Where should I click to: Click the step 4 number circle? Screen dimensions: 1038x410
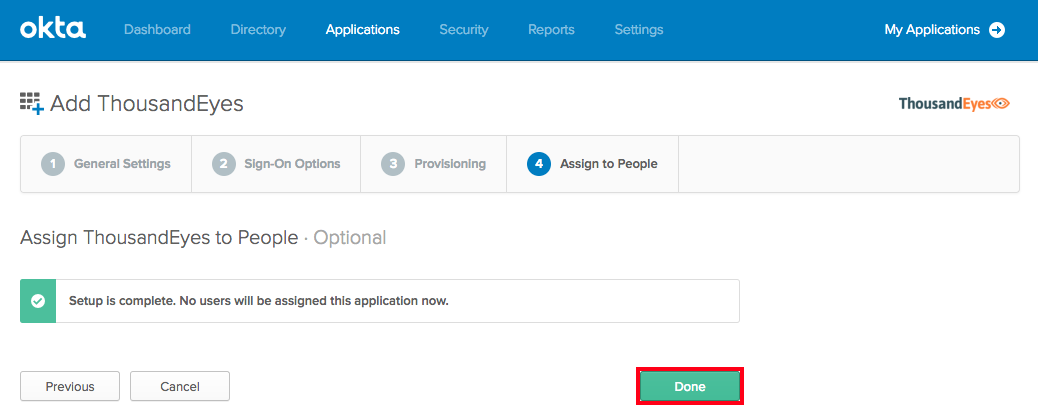tap(539, 164)
